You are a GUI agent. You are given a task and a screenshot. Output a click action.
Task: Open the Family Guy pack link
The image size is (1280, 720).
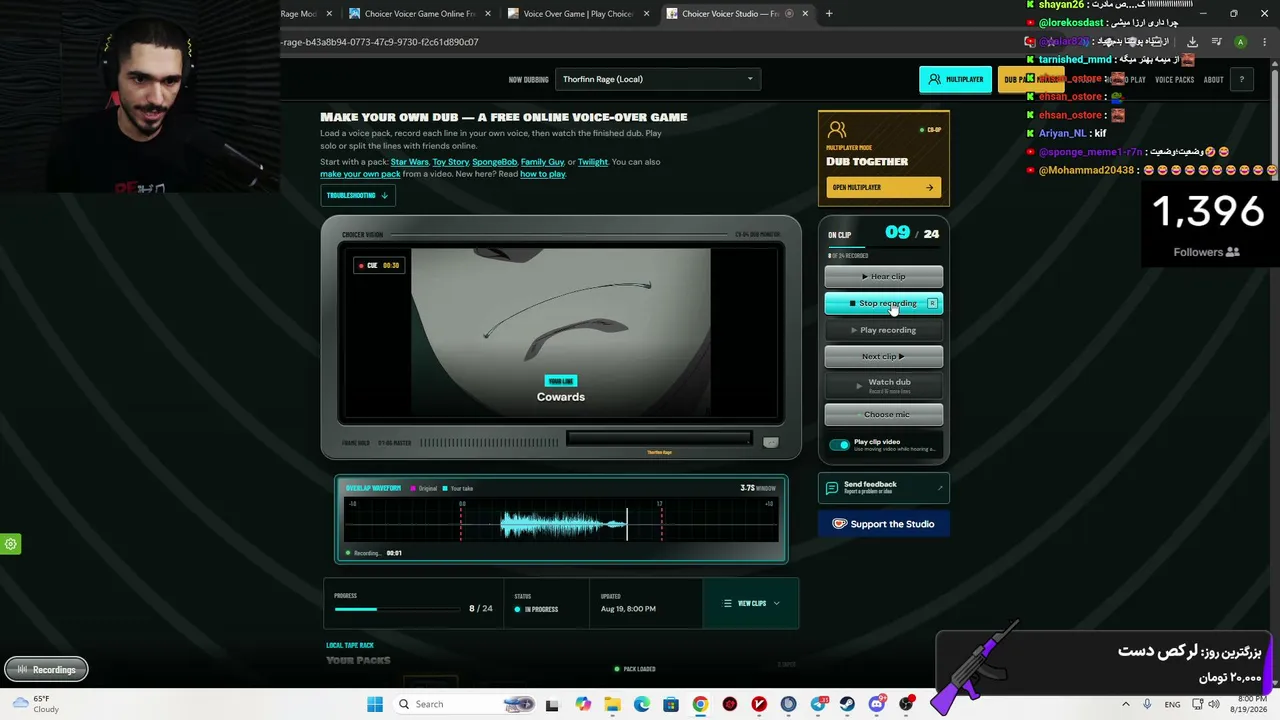[x=542, y=162]
